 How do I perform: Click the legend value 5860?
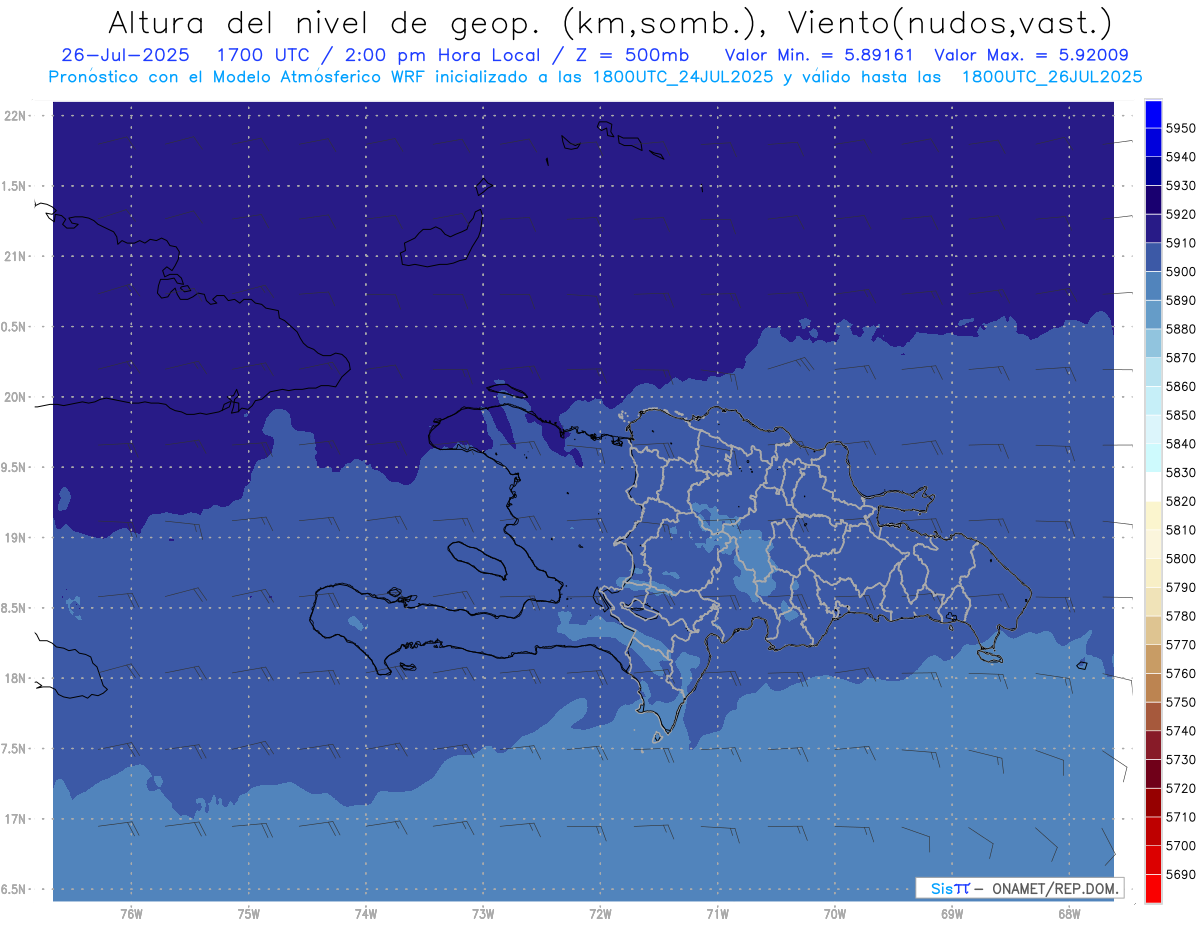1180,386
